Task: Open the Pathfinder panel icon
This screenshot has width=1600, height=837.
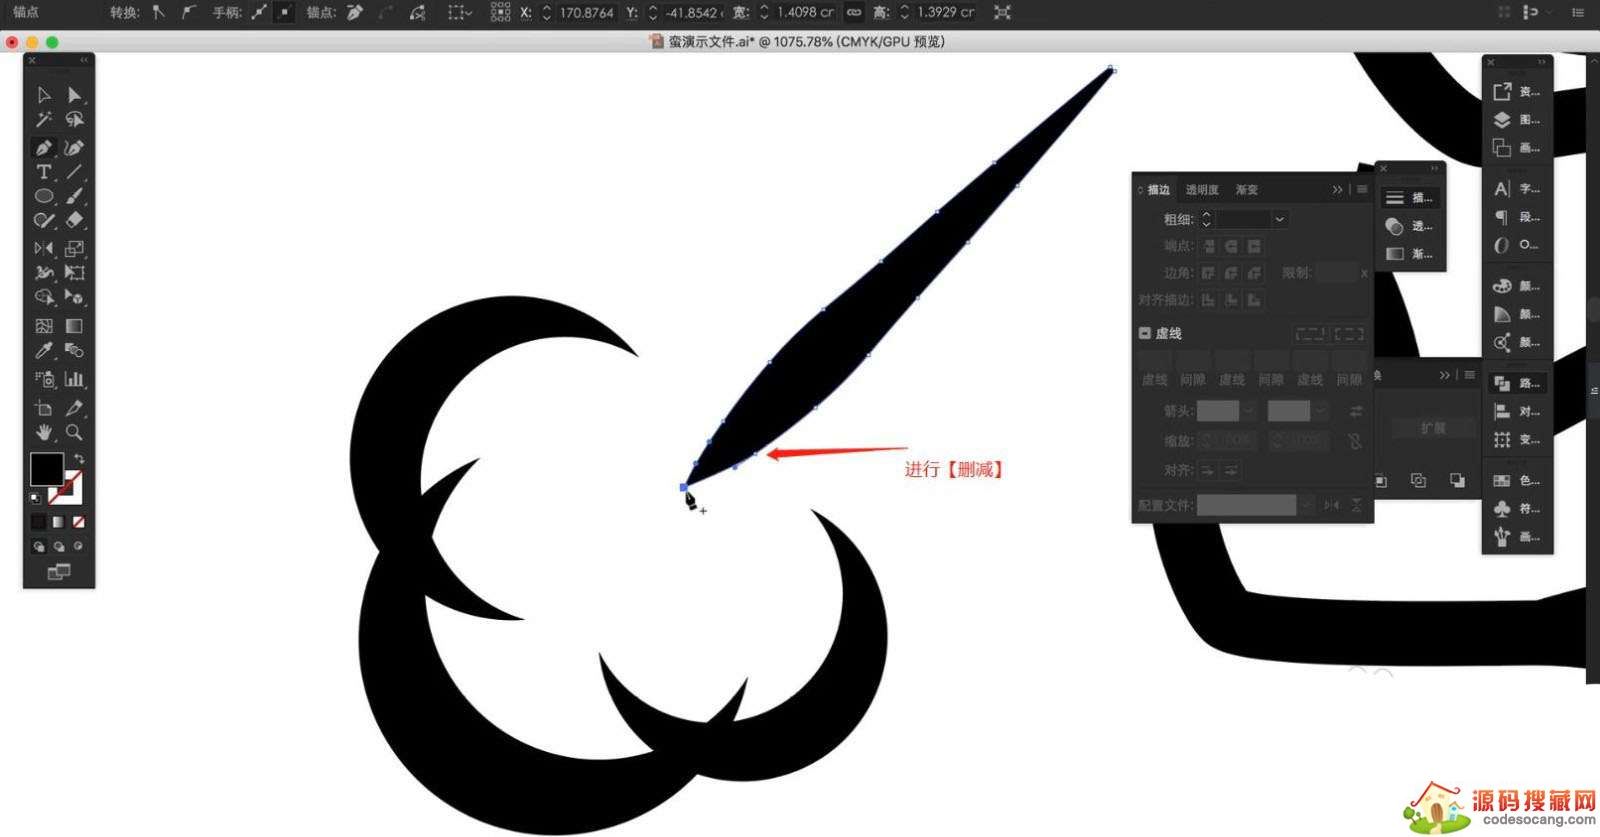Action: (x=1502, y=383)
